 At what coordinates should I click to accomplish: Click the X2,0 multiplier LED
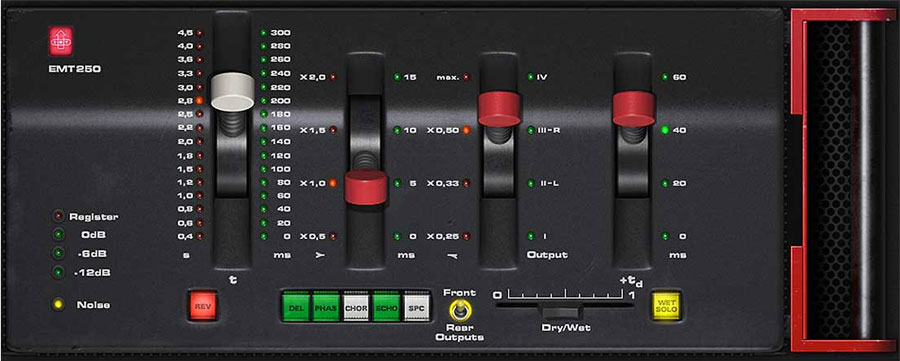point(333,77)
